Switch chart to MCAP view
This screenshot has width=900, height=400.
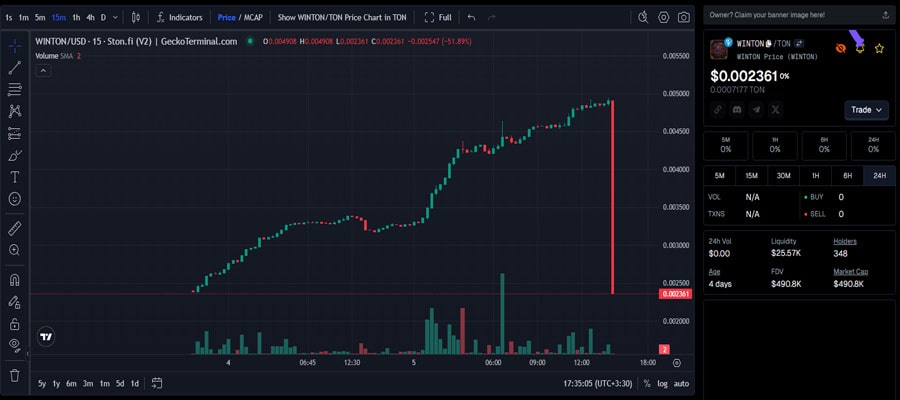coord(253,17)
